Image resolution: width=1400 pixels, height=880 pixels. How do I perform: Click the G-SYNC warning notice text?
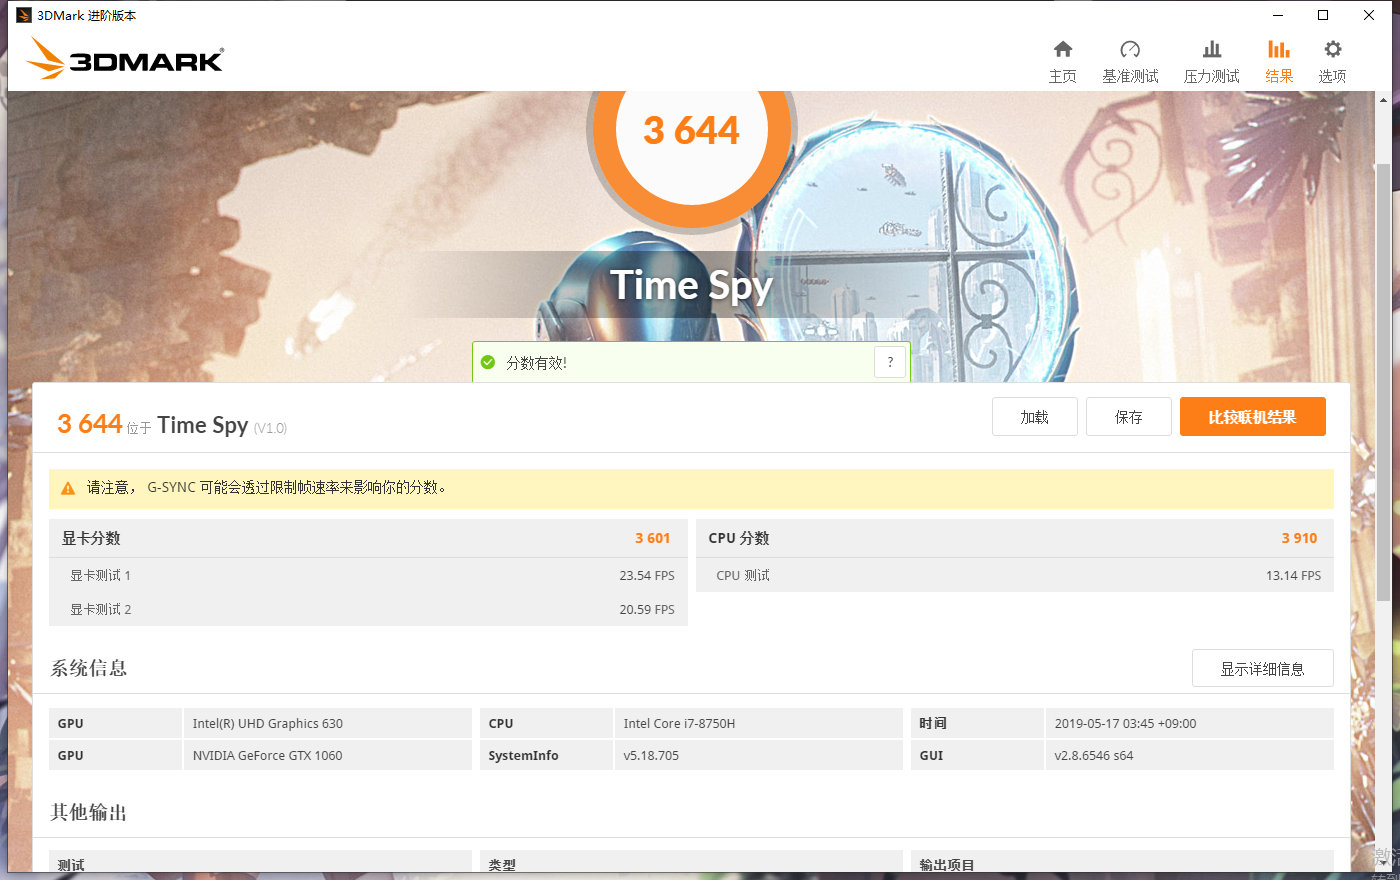coord(267,488)
